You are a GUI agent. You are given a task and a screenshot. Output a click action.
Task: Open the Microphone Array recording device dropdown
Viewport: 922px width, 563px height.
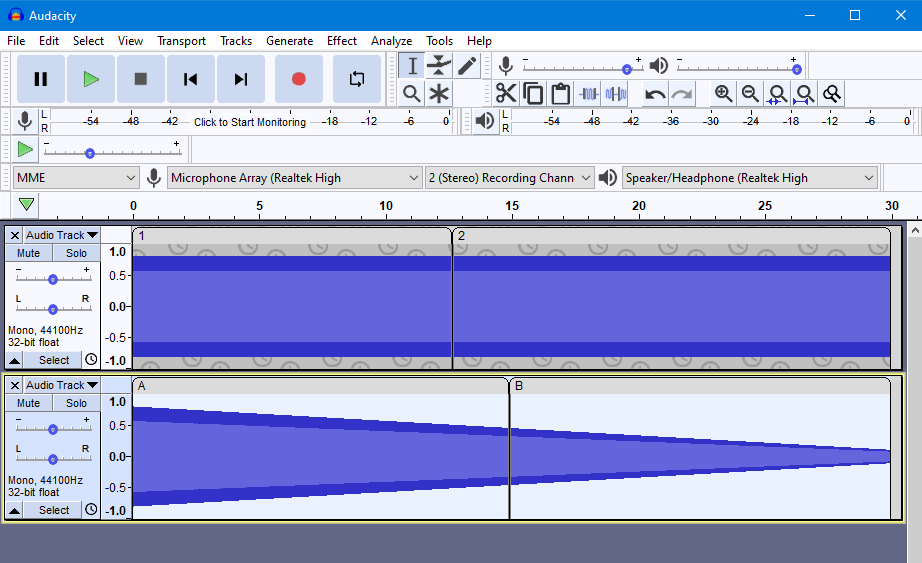click(295, 178)
